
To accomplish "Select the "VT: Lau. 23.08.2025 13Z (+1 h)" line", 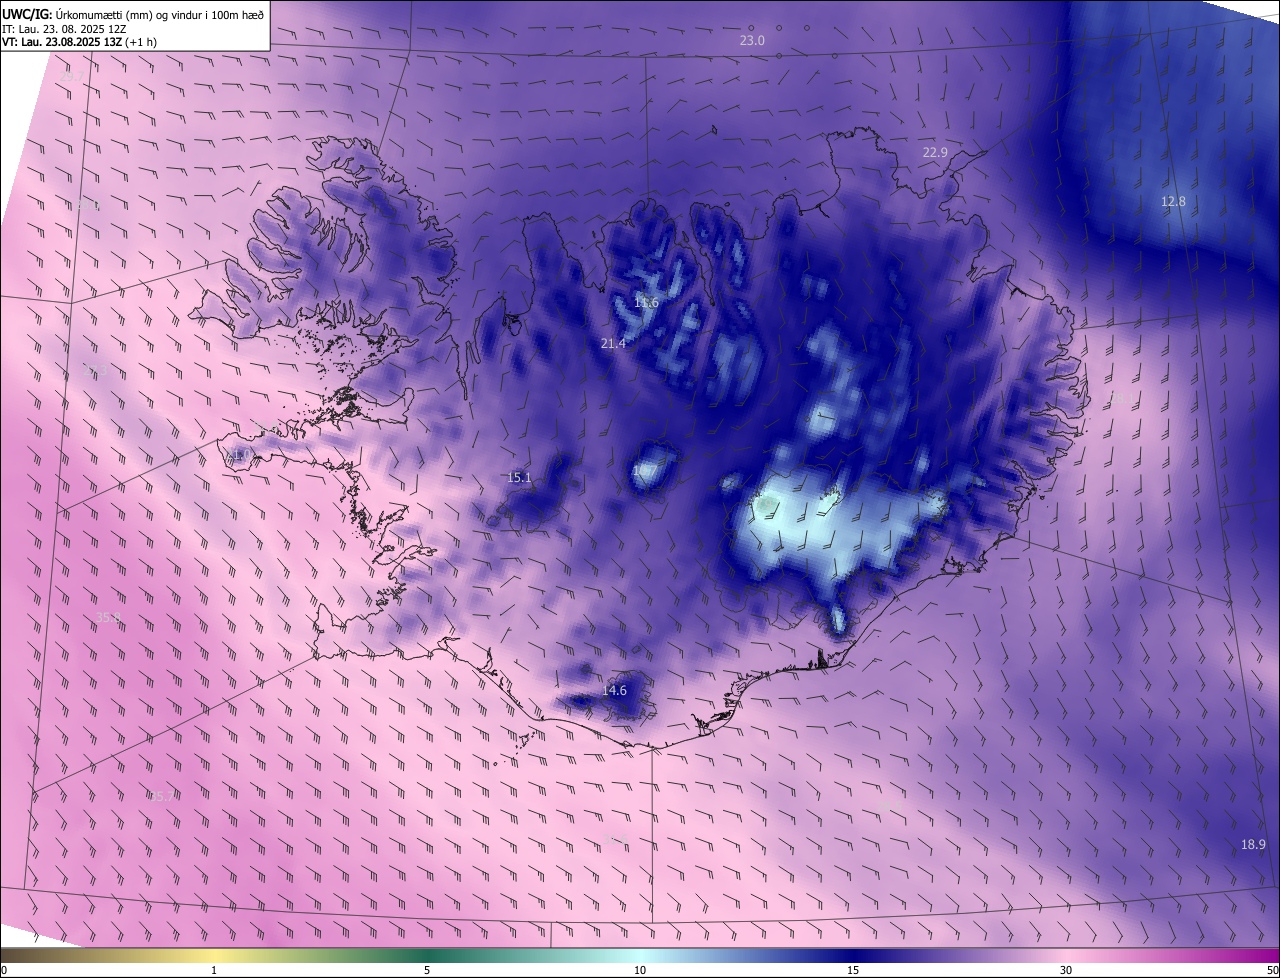I will [x=80, y=42].
